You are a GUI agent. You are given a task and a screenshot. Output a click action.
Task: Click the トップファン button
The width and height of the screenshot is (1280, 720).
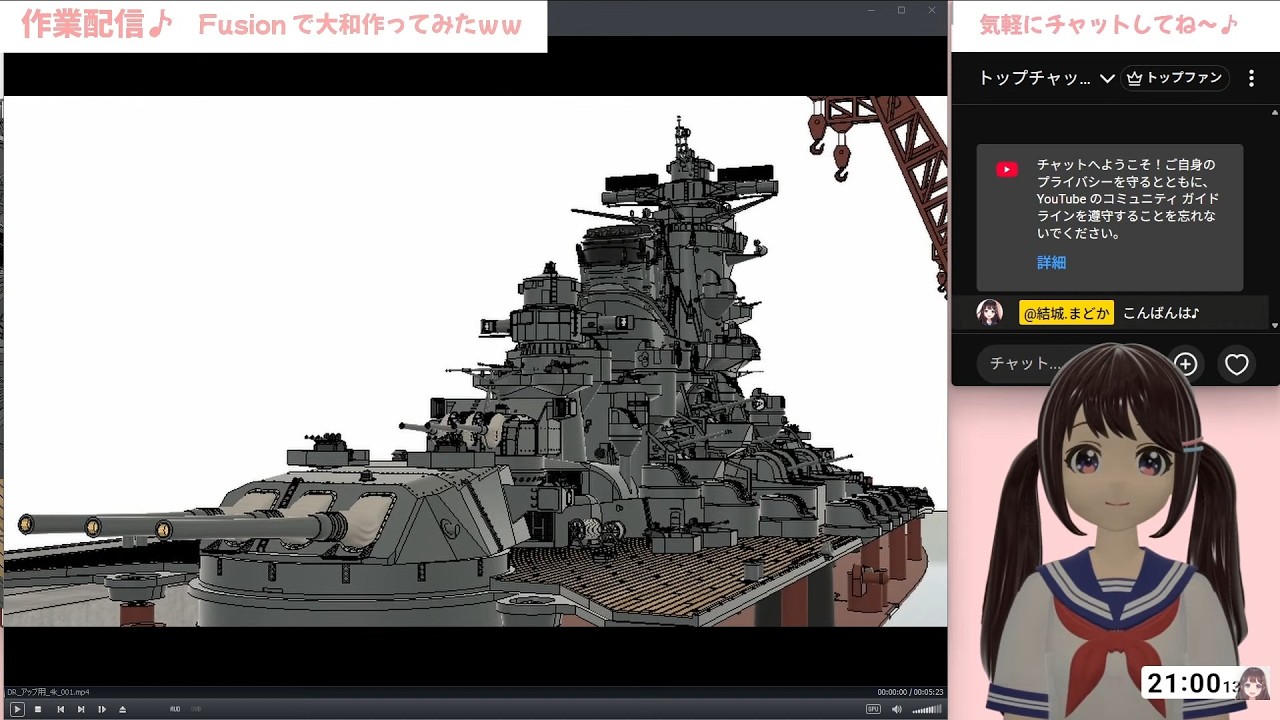tap(1174, 78)
